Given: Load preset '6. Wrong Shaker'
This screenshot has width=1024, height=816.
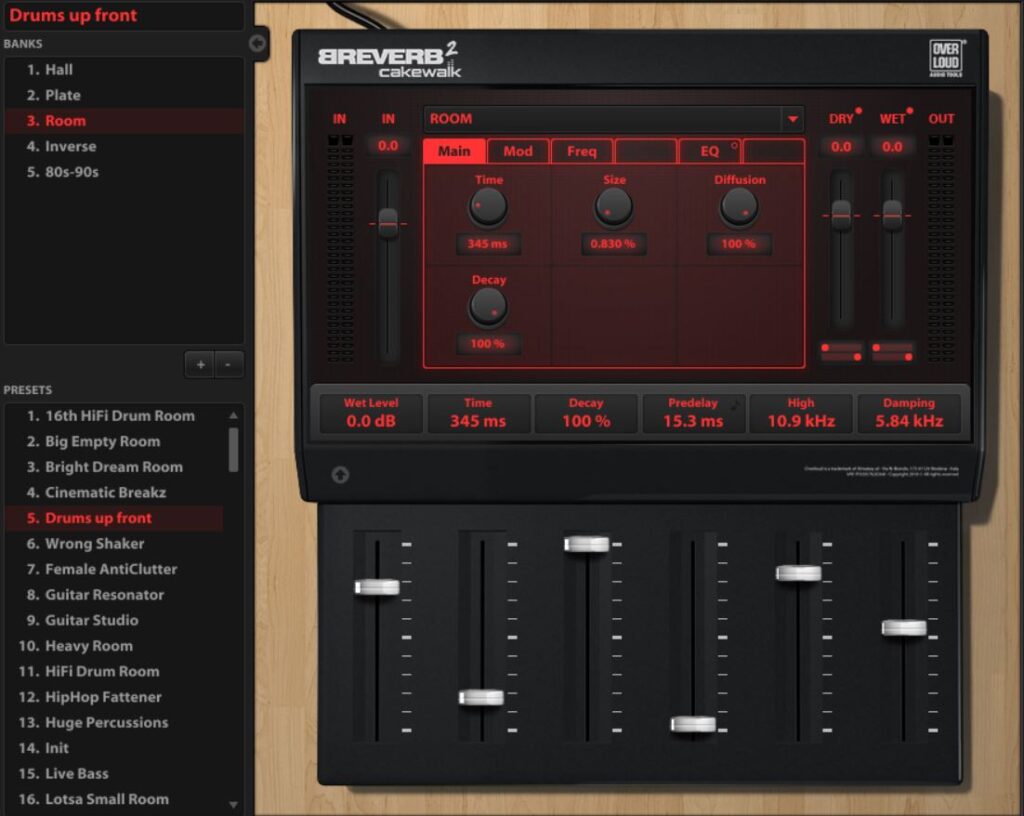Looking at the screenshot, I should [114, 543].
